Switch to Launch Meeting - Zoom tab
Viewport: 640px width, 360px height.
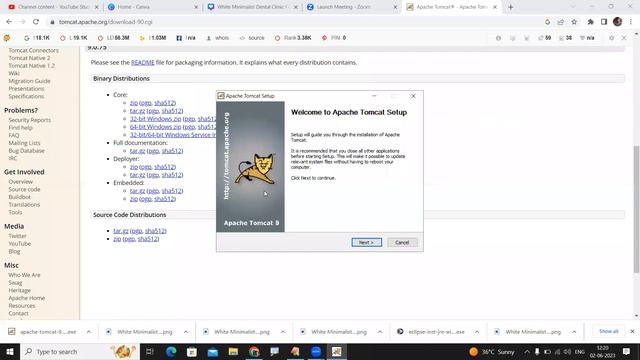coord(351,7)
